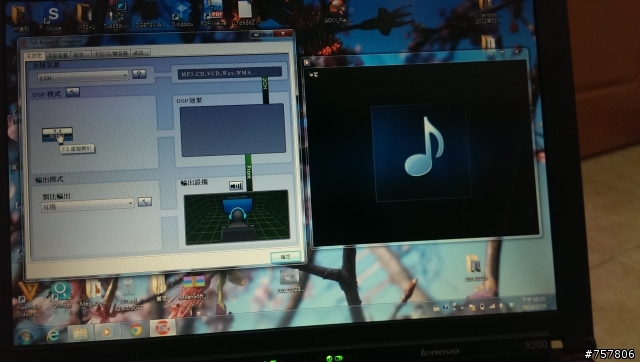
Task: Click the hammer tool button next to DSP 模式
Action: pos(73,92)
